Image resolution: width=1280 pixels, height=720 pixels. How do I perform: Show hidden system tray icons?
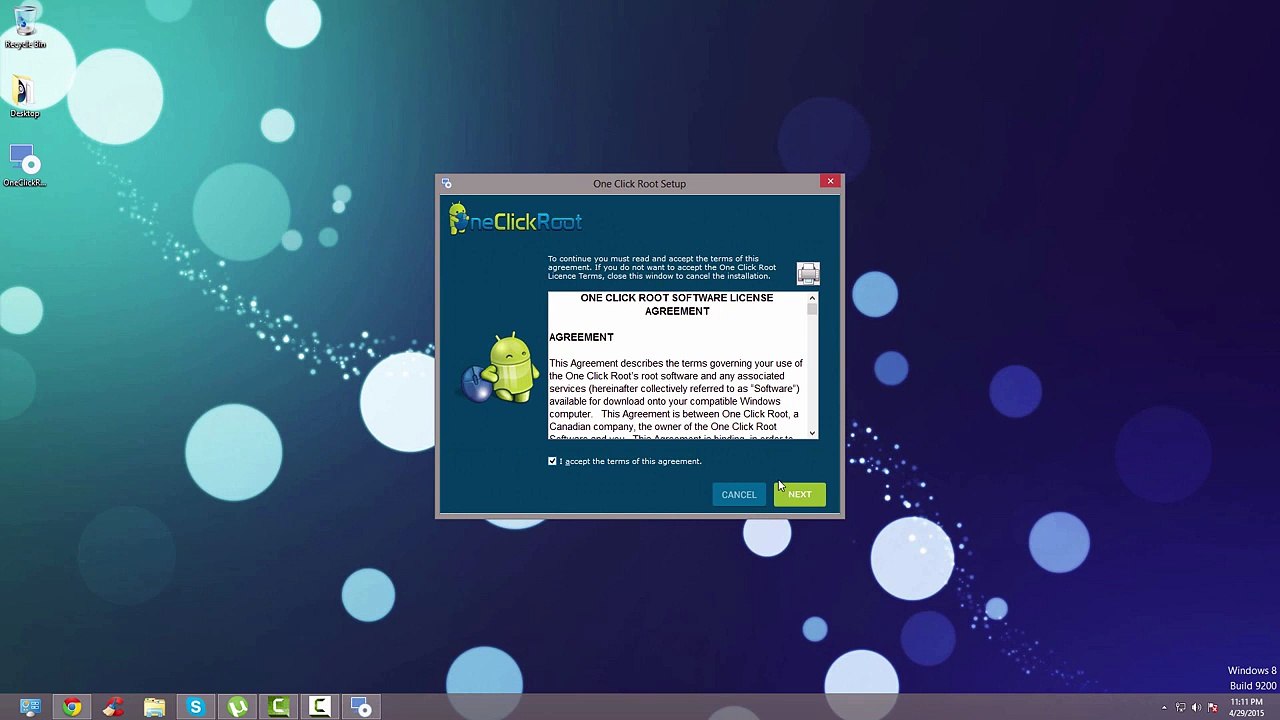click(x=1164, y=708)
